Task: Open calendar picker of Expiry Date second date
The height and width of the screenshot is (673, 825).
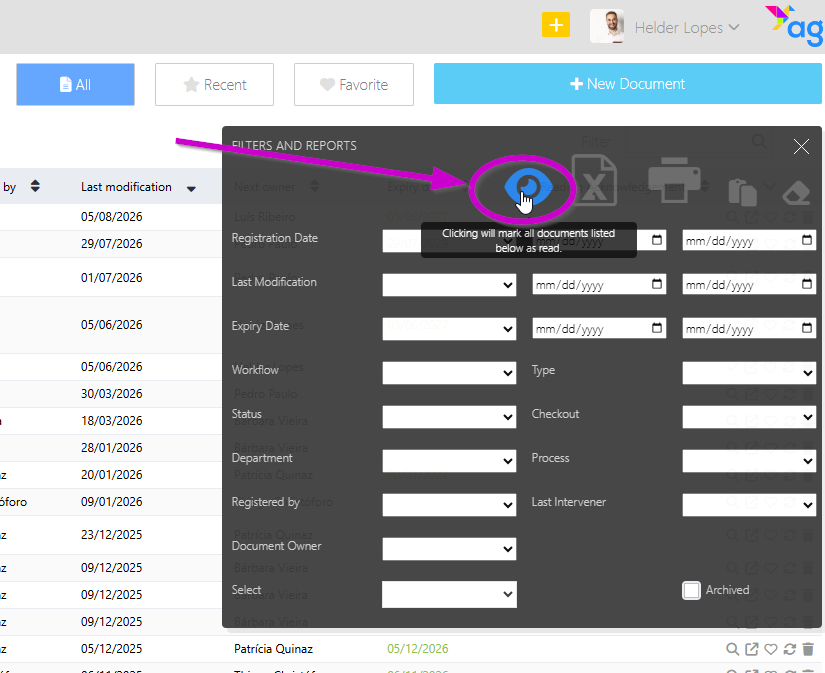Action: [x=807, y=328]
